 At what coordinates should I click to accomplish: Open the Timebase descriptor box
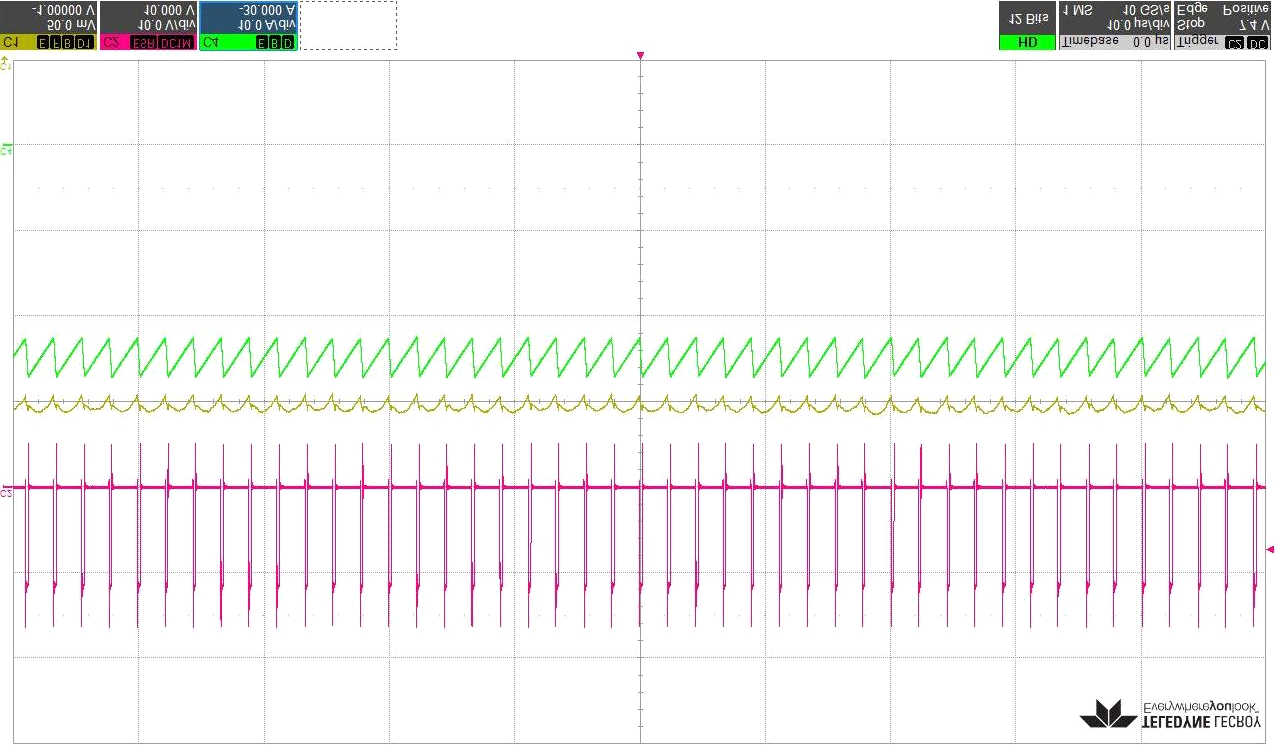(1113, 25)
